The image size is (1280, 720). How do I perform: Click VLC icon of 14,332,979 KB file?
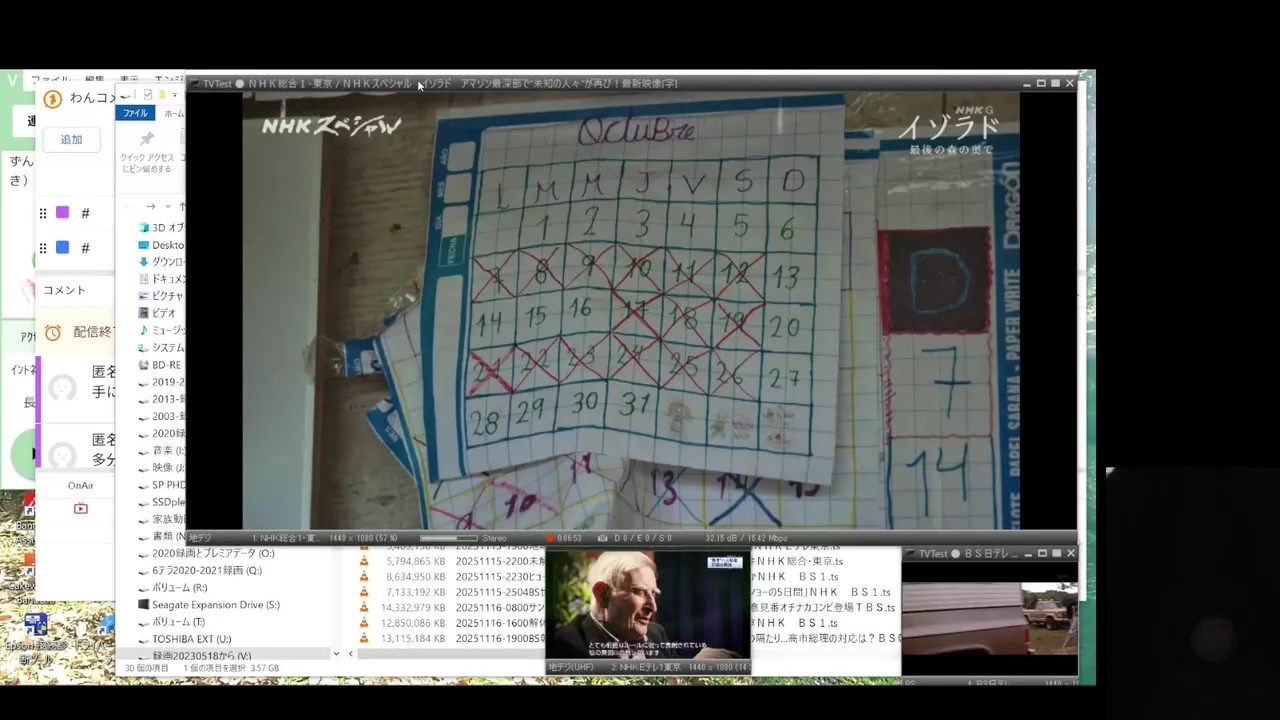point(364,607)
